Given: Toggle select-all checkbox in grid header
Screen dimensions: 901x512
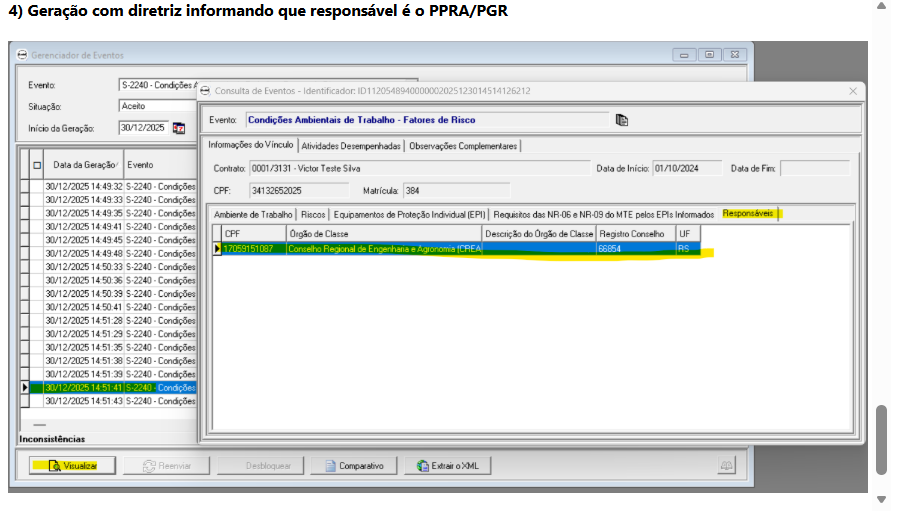Looking at the screenshot, I should [37, 165].
